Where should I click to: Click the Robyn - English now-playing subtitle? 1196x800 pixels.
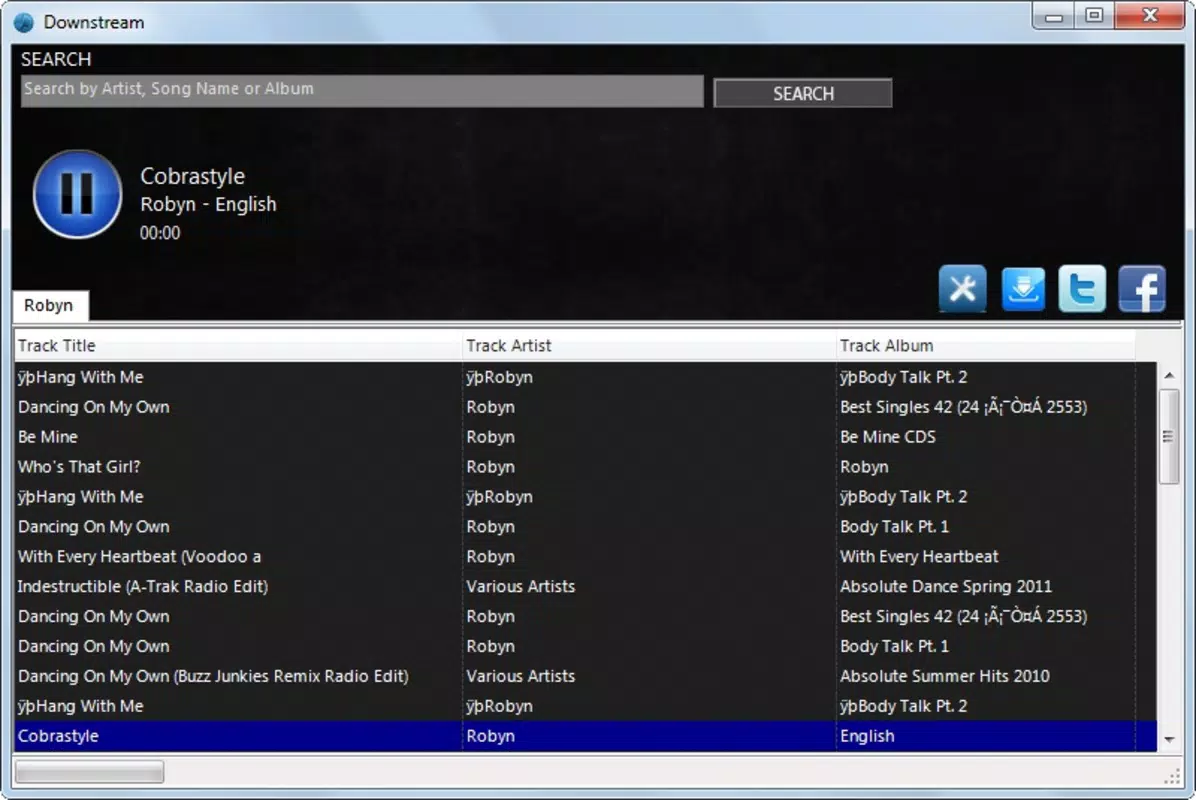tap(208, 204)
